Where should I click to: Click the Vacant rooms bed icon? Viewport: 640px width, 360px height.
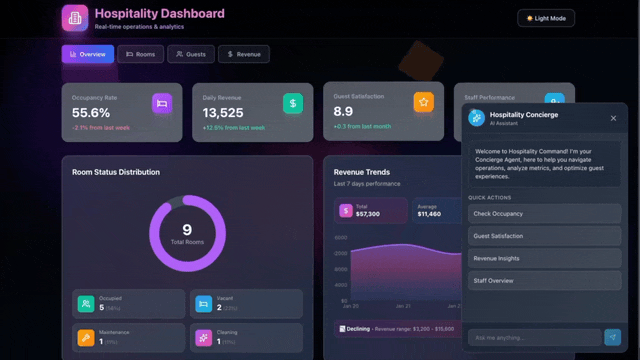coord(204,304)
